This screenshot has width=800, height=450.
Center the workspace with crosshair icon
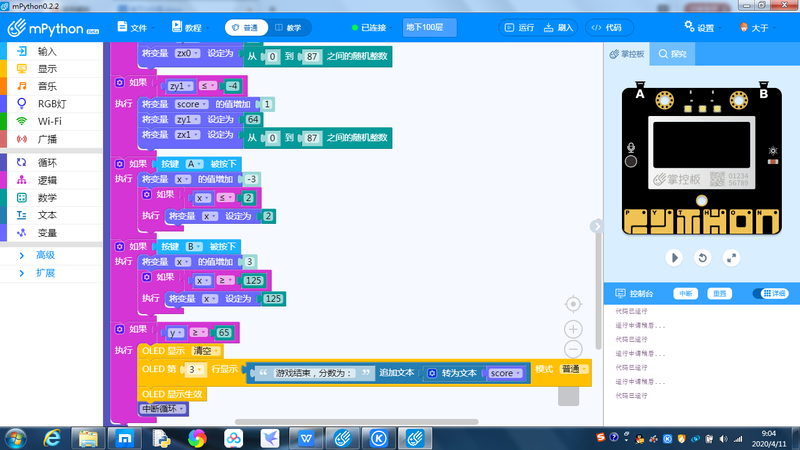point(573,304)
